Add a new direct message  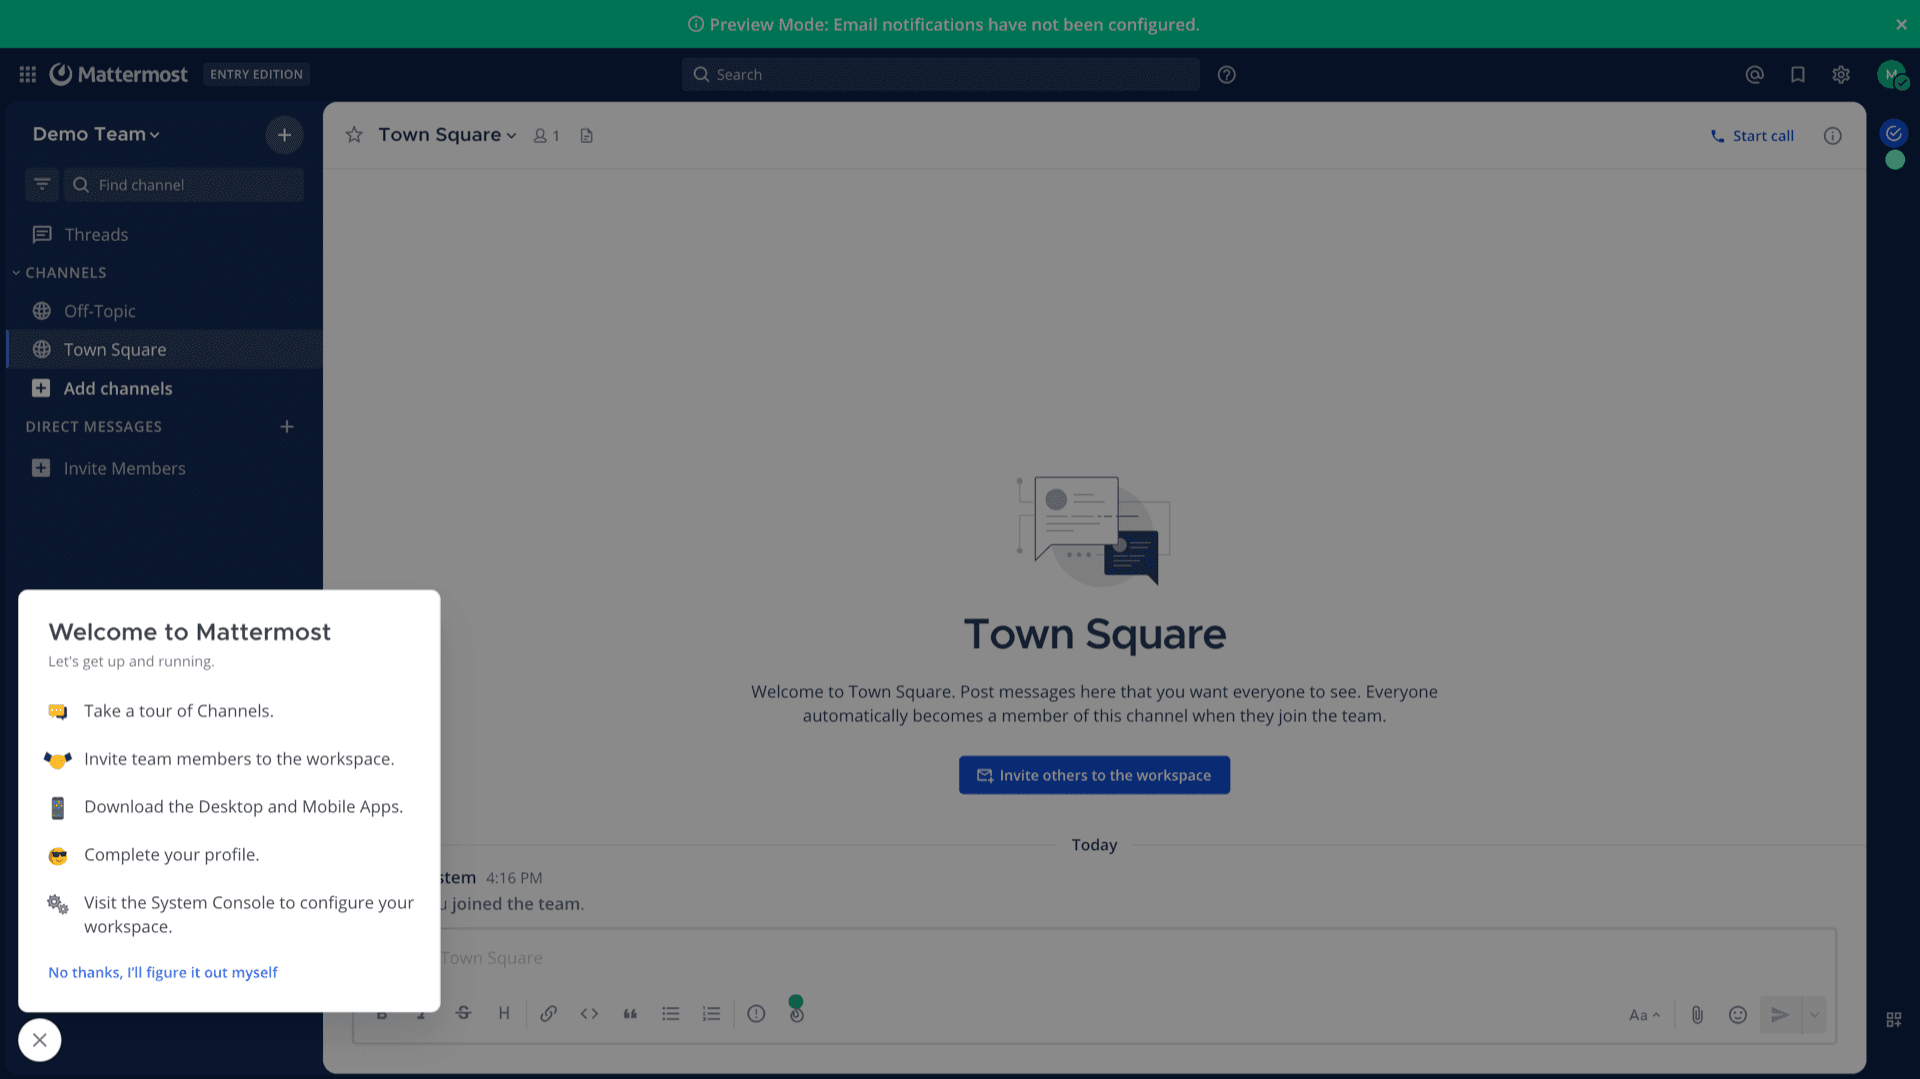click(287, 426)
